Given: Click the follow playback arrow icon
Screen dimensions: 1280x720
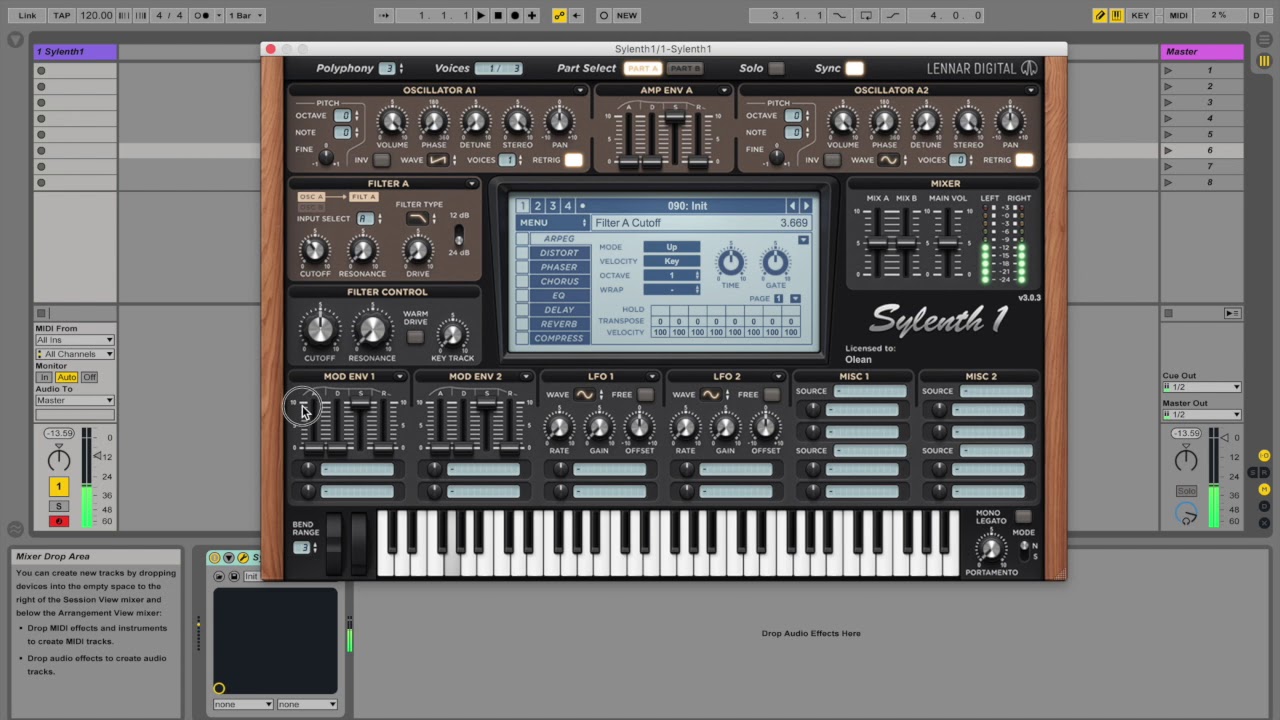Looking at the screenshot, I should (x=384, y=15).
